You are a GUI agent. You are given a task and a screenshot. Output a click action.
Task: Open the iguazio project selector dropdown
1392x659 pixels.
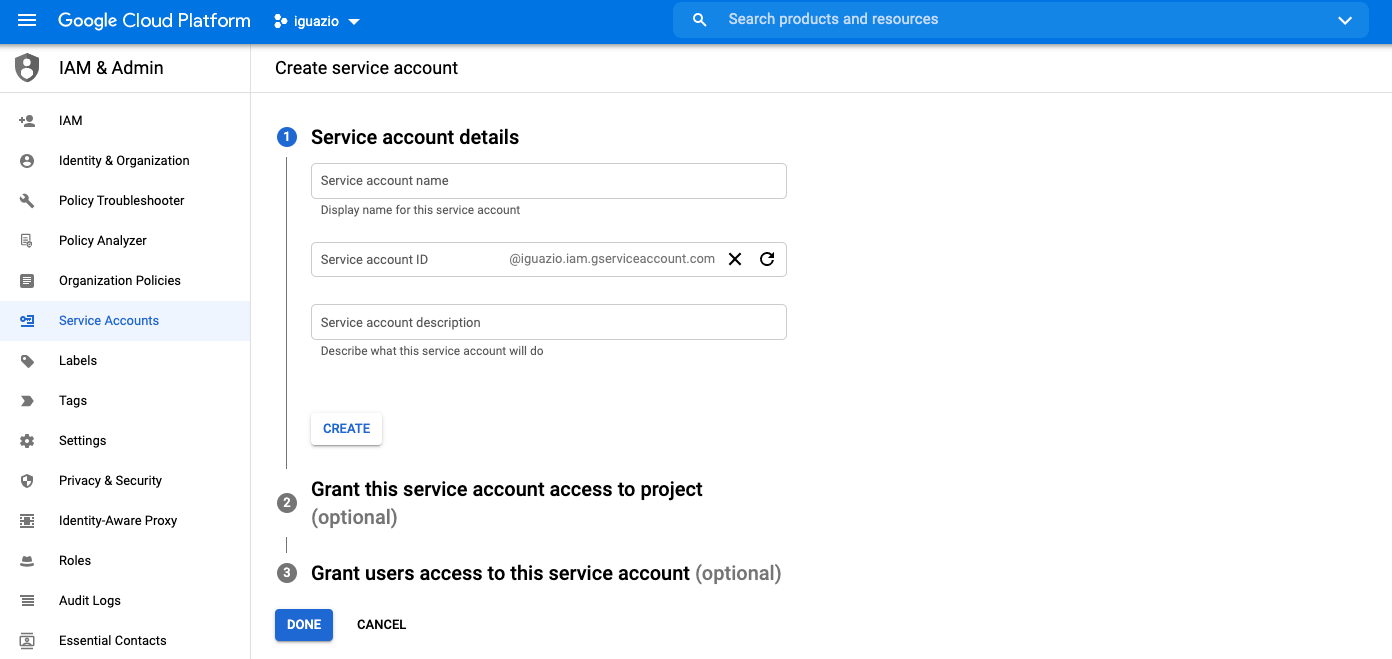[317, 21]
